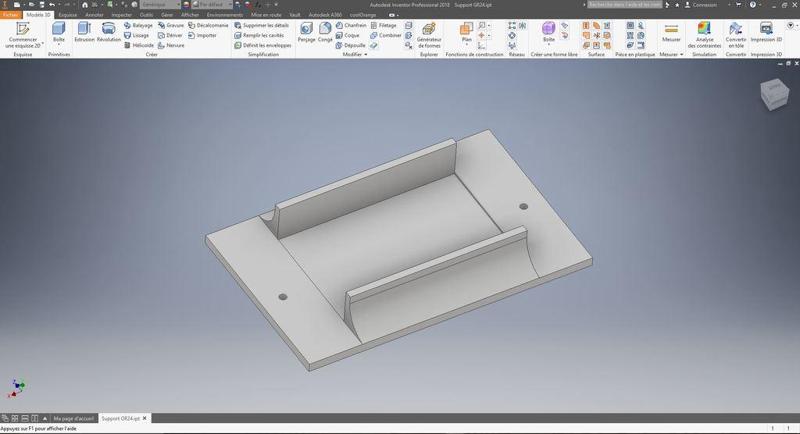
Task: Select the Perçage hole tool
Action: point(306,32)
